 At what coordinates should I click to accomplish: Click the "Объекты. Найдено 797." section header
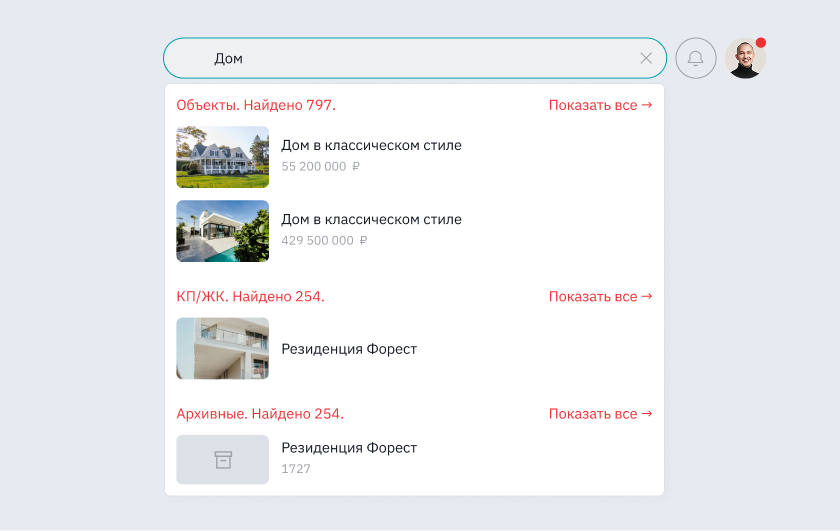[x=256, y=105]
